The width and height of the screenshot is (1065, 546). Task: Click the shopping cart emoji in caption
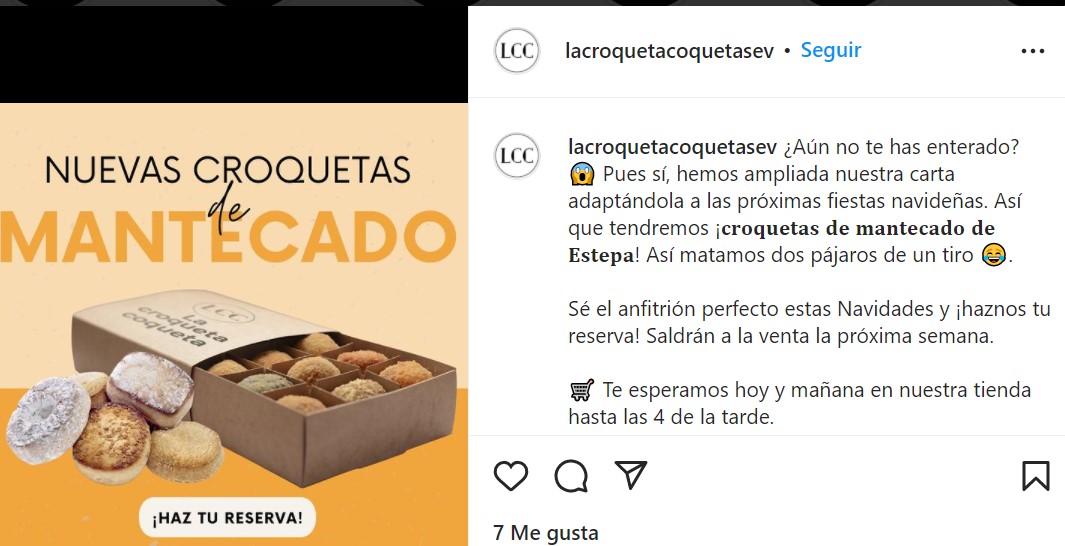click(582, 390)
